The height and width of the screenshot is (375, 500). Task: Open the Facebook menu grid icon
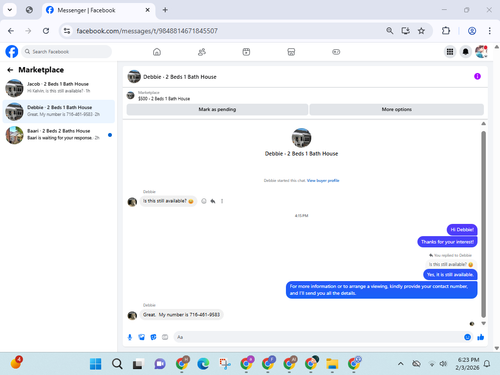click(450, 52)
